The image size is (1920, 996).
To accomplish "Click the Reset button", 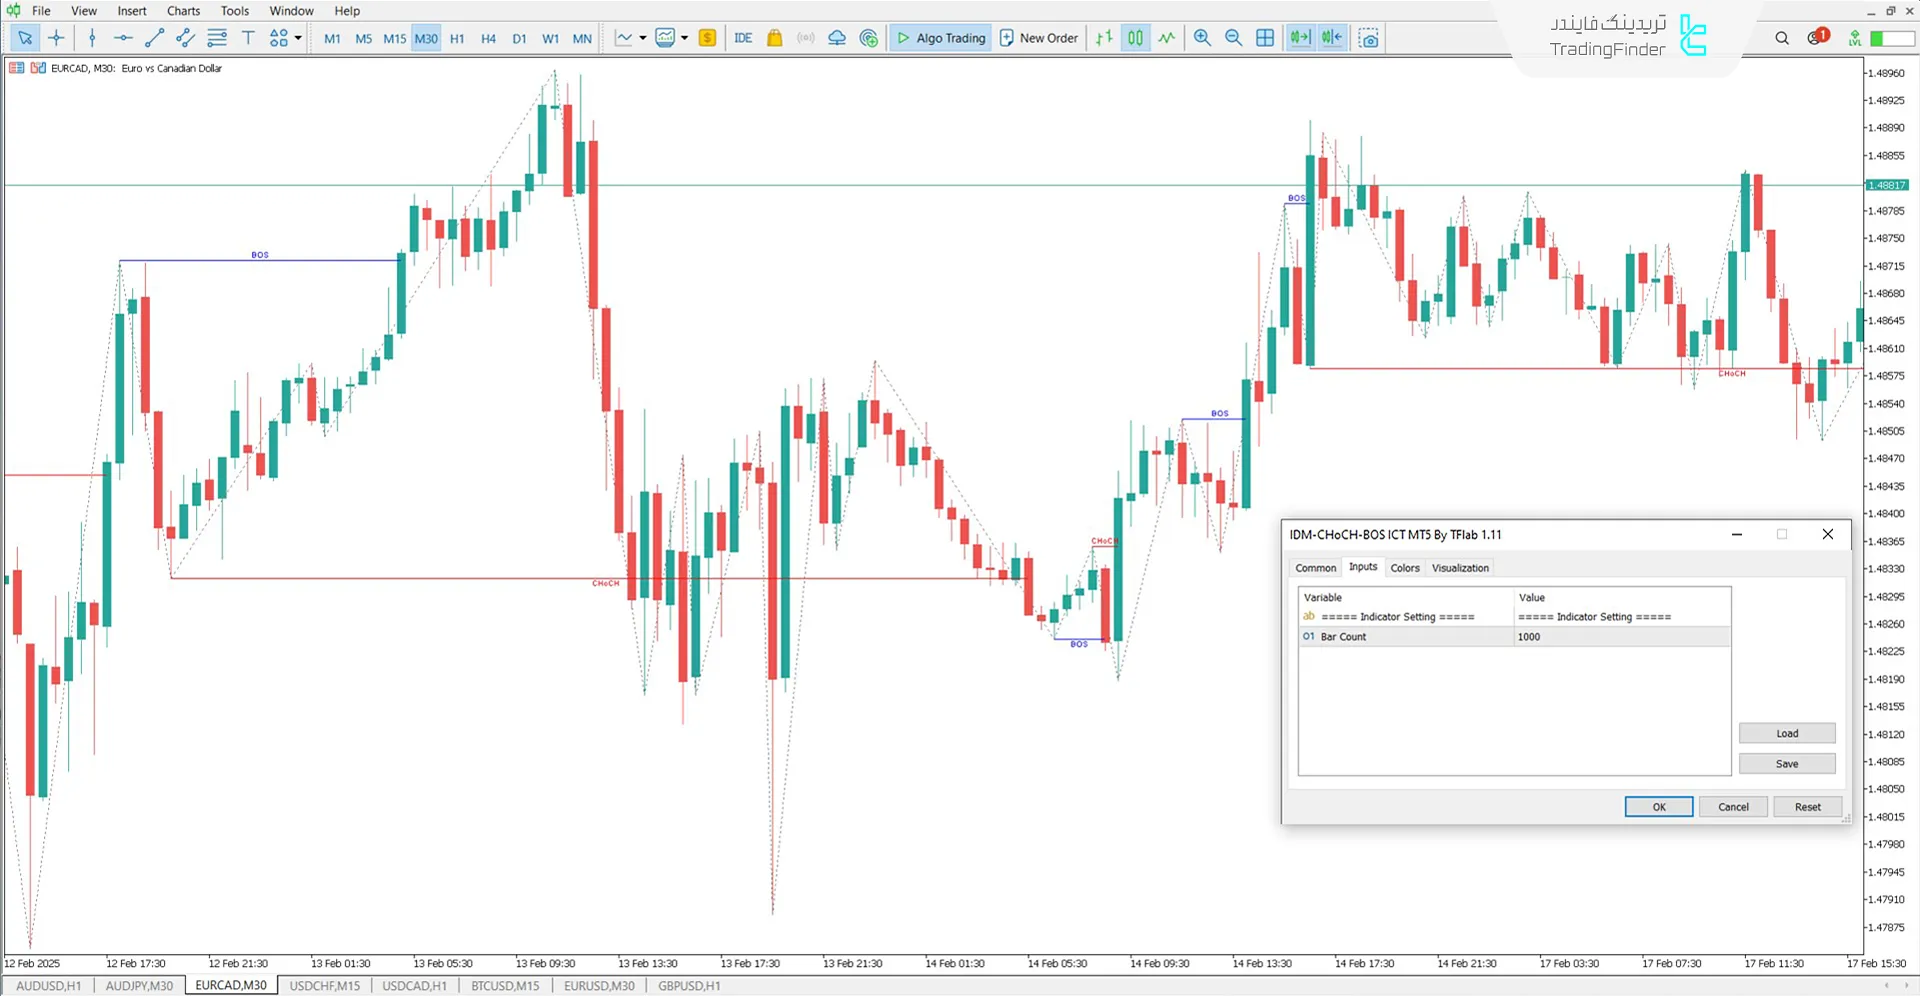I will click(1807, 807).
